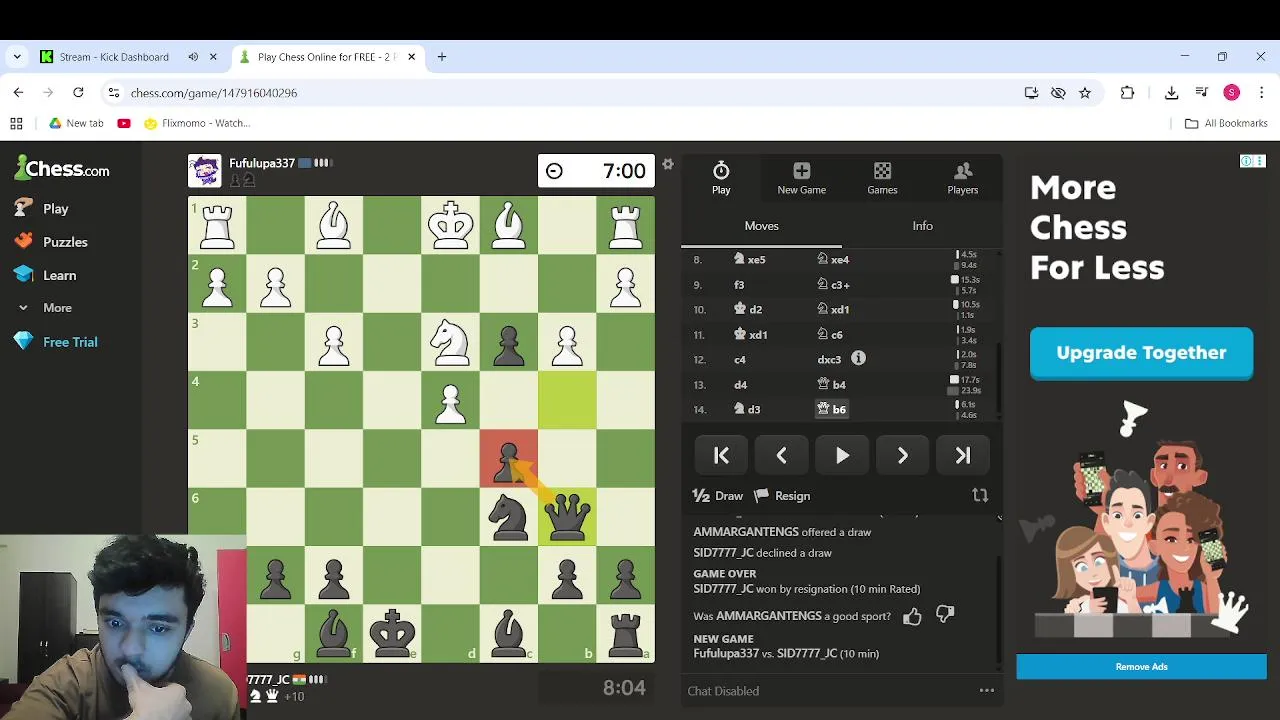Viewport: 1280px width, 720px height.
Task: Select the highlighted red pawn square
Action: coord(509,458)
